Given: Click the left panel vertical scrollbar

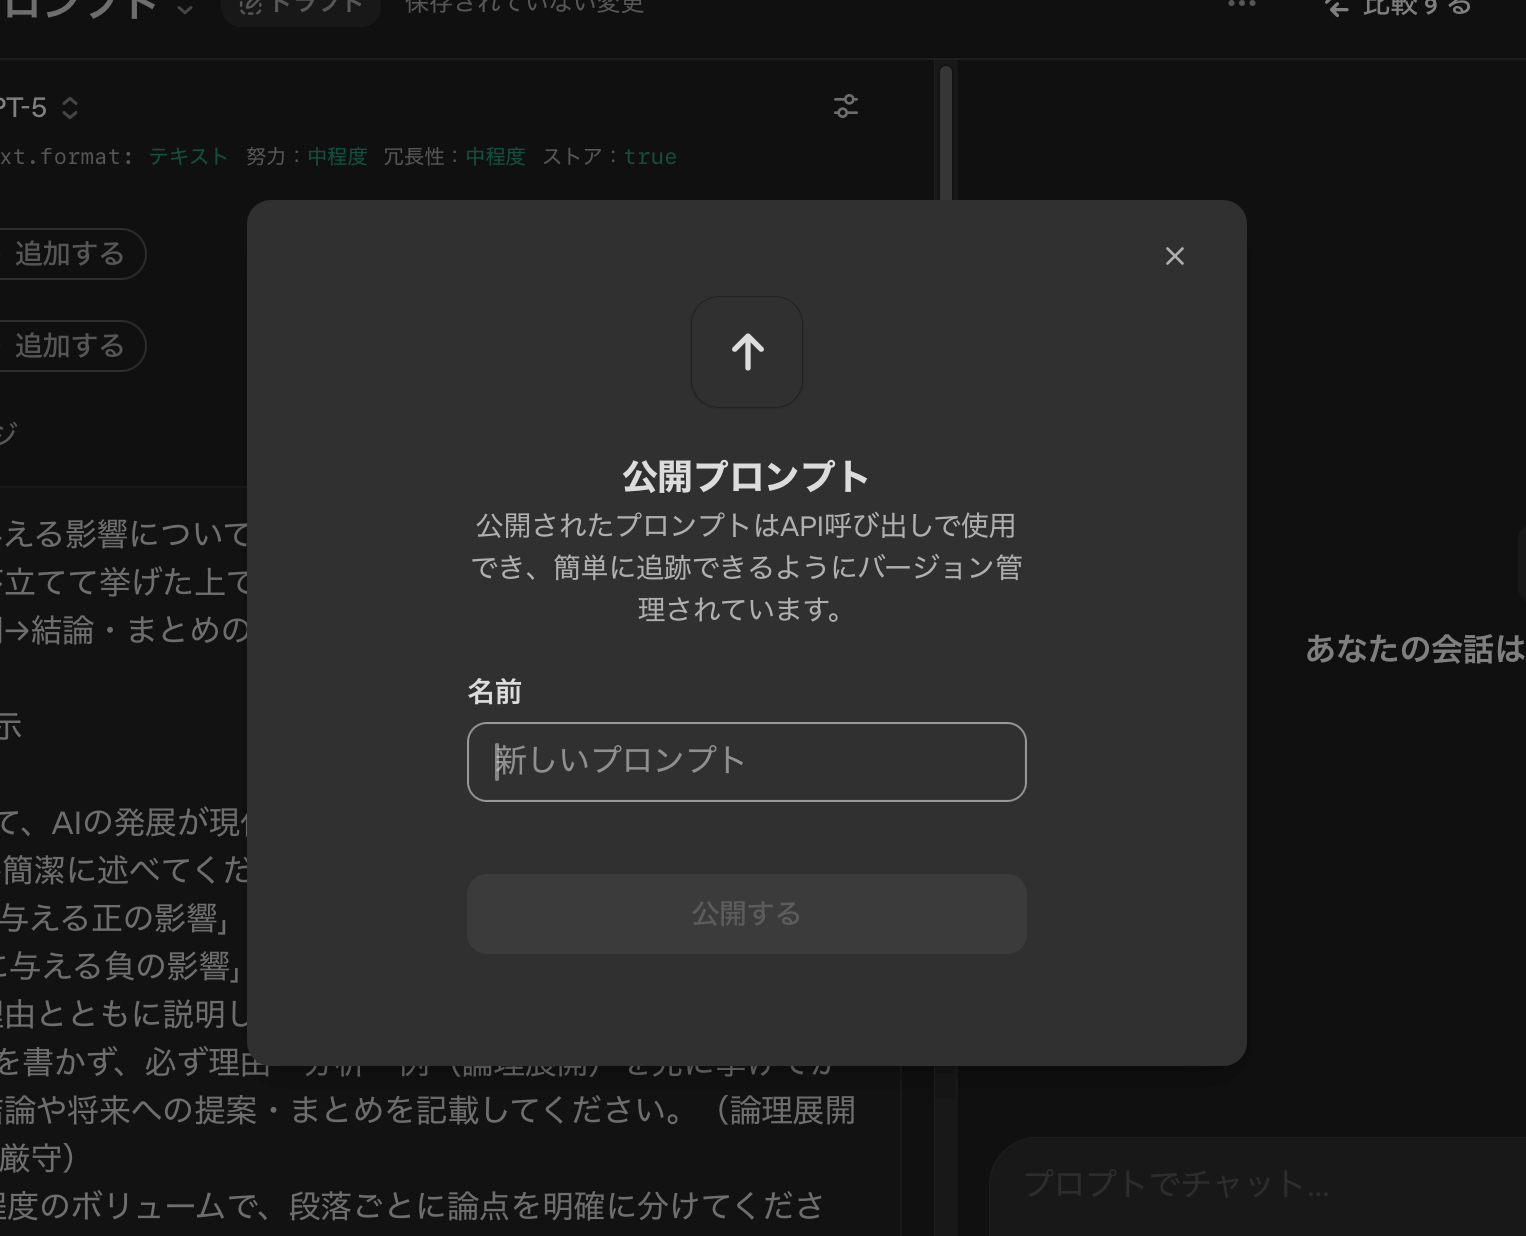Looking at the screenshot, I should point(945,130).
